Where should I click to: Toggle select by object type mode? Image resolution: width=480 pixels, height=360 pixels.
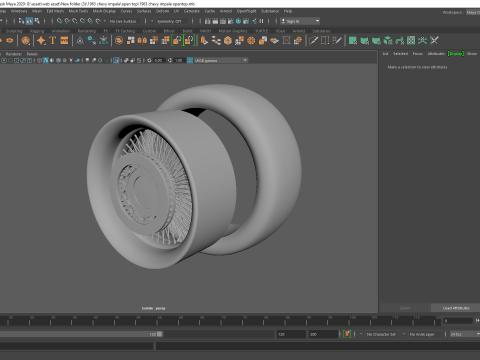[29, 21]
